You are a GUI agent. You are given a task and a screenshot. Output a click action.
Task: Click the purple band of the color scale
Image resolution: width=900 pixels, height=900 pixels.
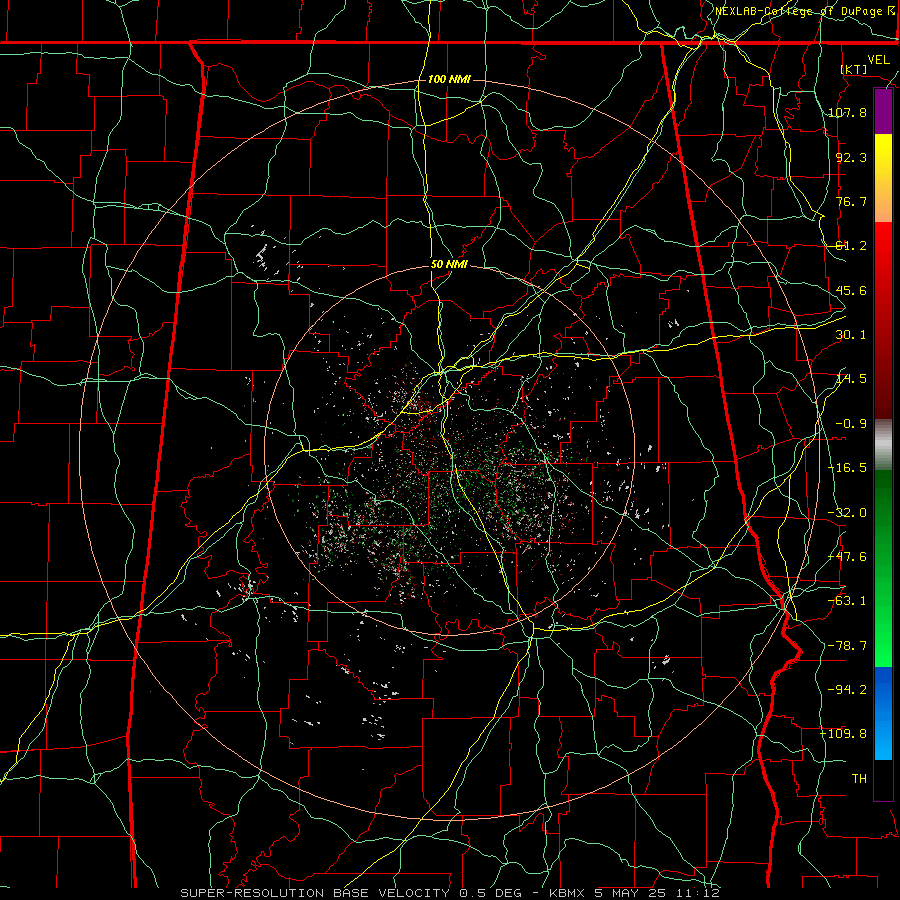(x=883, y=112)
